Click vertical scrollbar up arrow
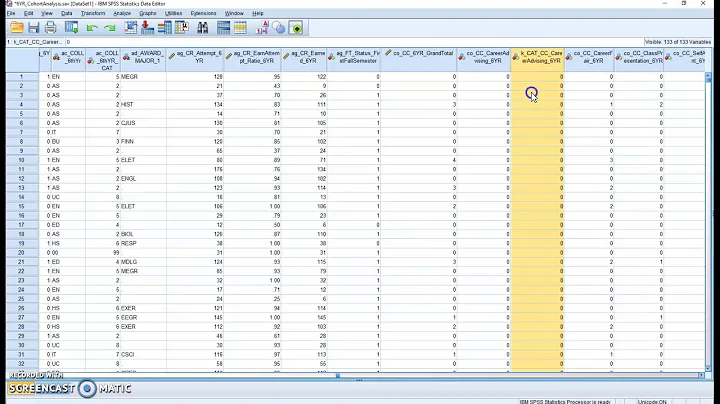720x404 pixels. [708, 75]
